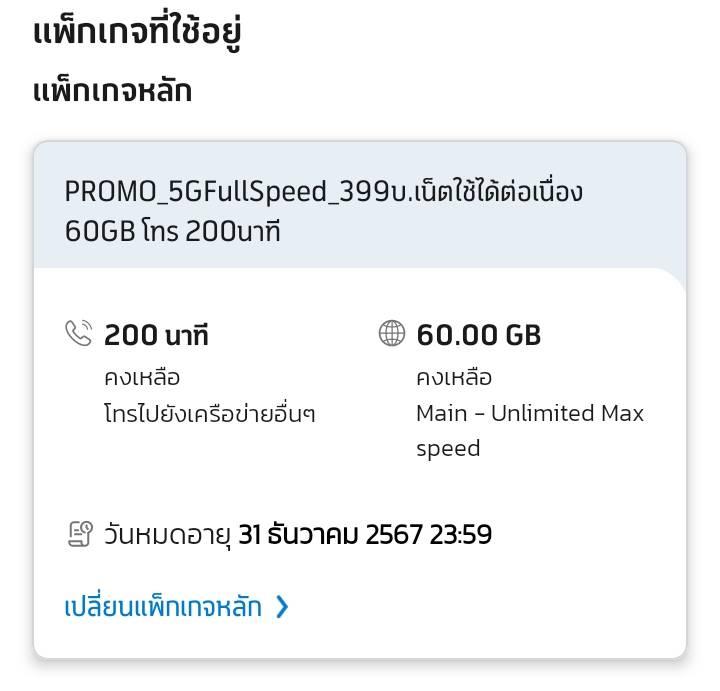Open the เปลี่ยนแพ็กเกจหลัก link

[163, 606]
